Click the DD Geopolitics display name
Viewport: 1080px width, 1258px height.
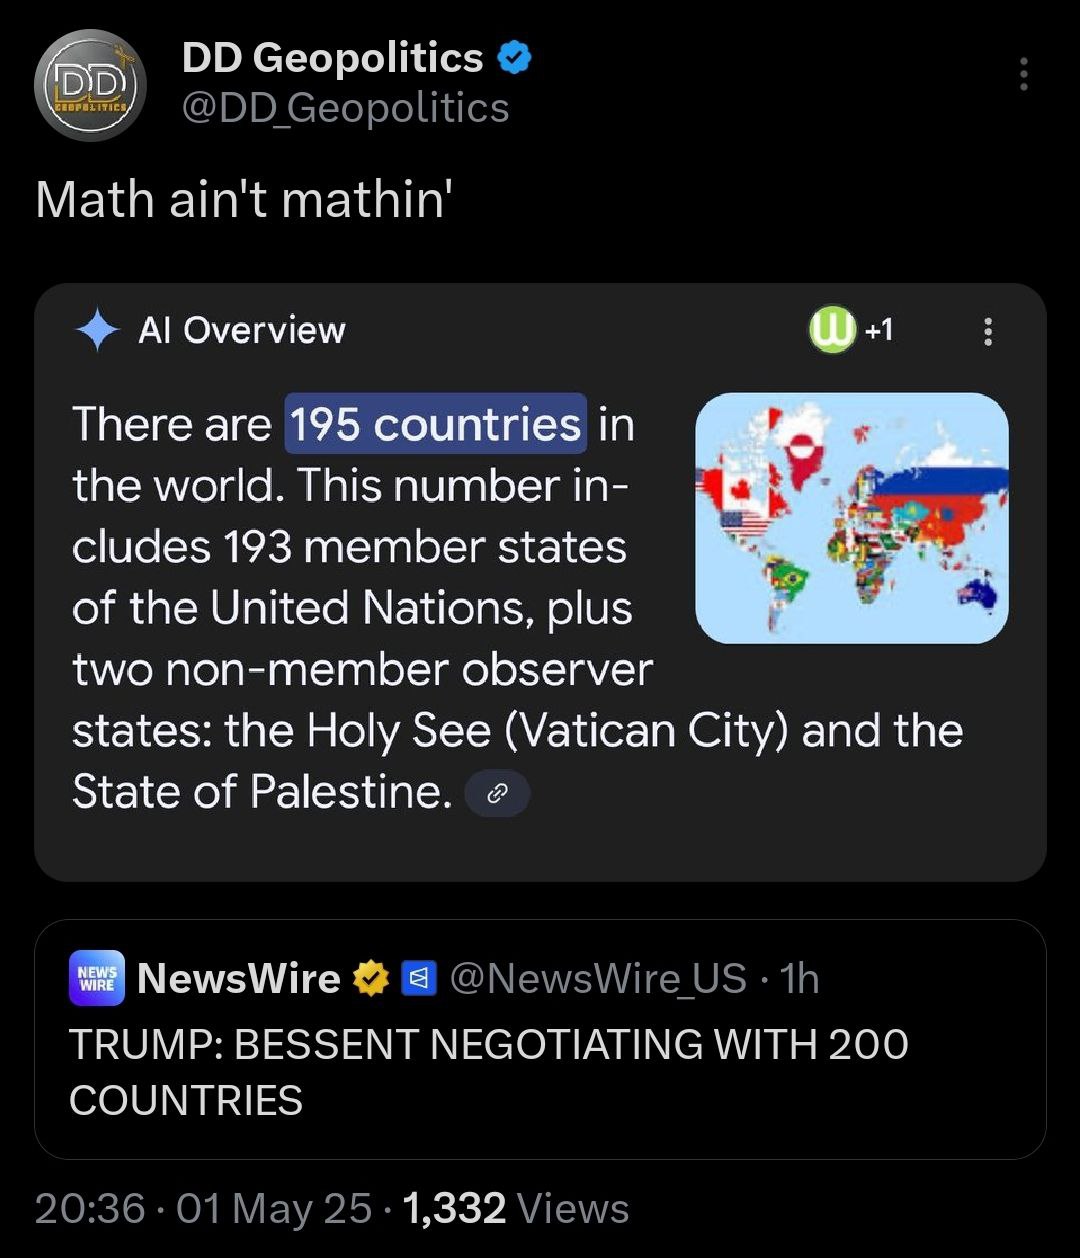[x=332, y=58]
